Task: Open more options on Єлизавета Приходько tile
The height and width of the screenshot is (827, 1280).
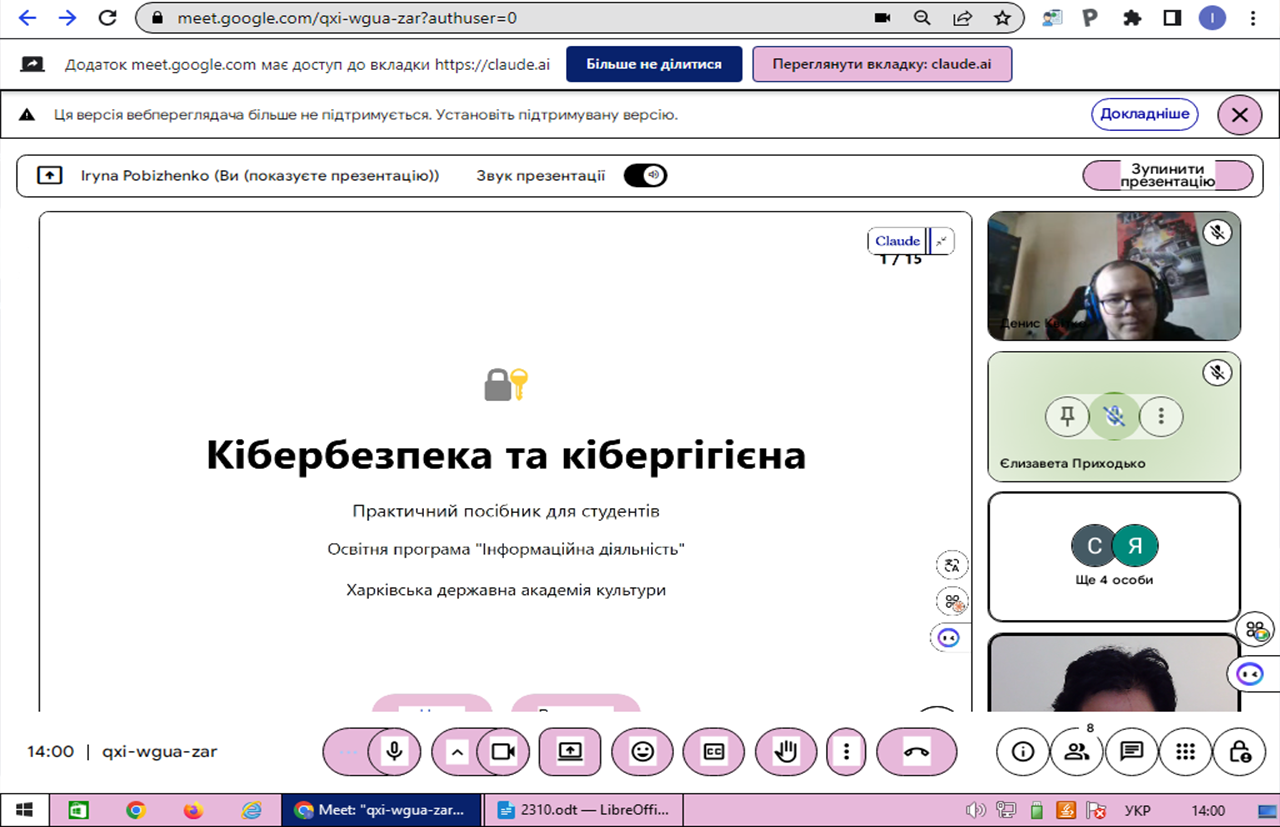Action: click(x=1161, y=416)
